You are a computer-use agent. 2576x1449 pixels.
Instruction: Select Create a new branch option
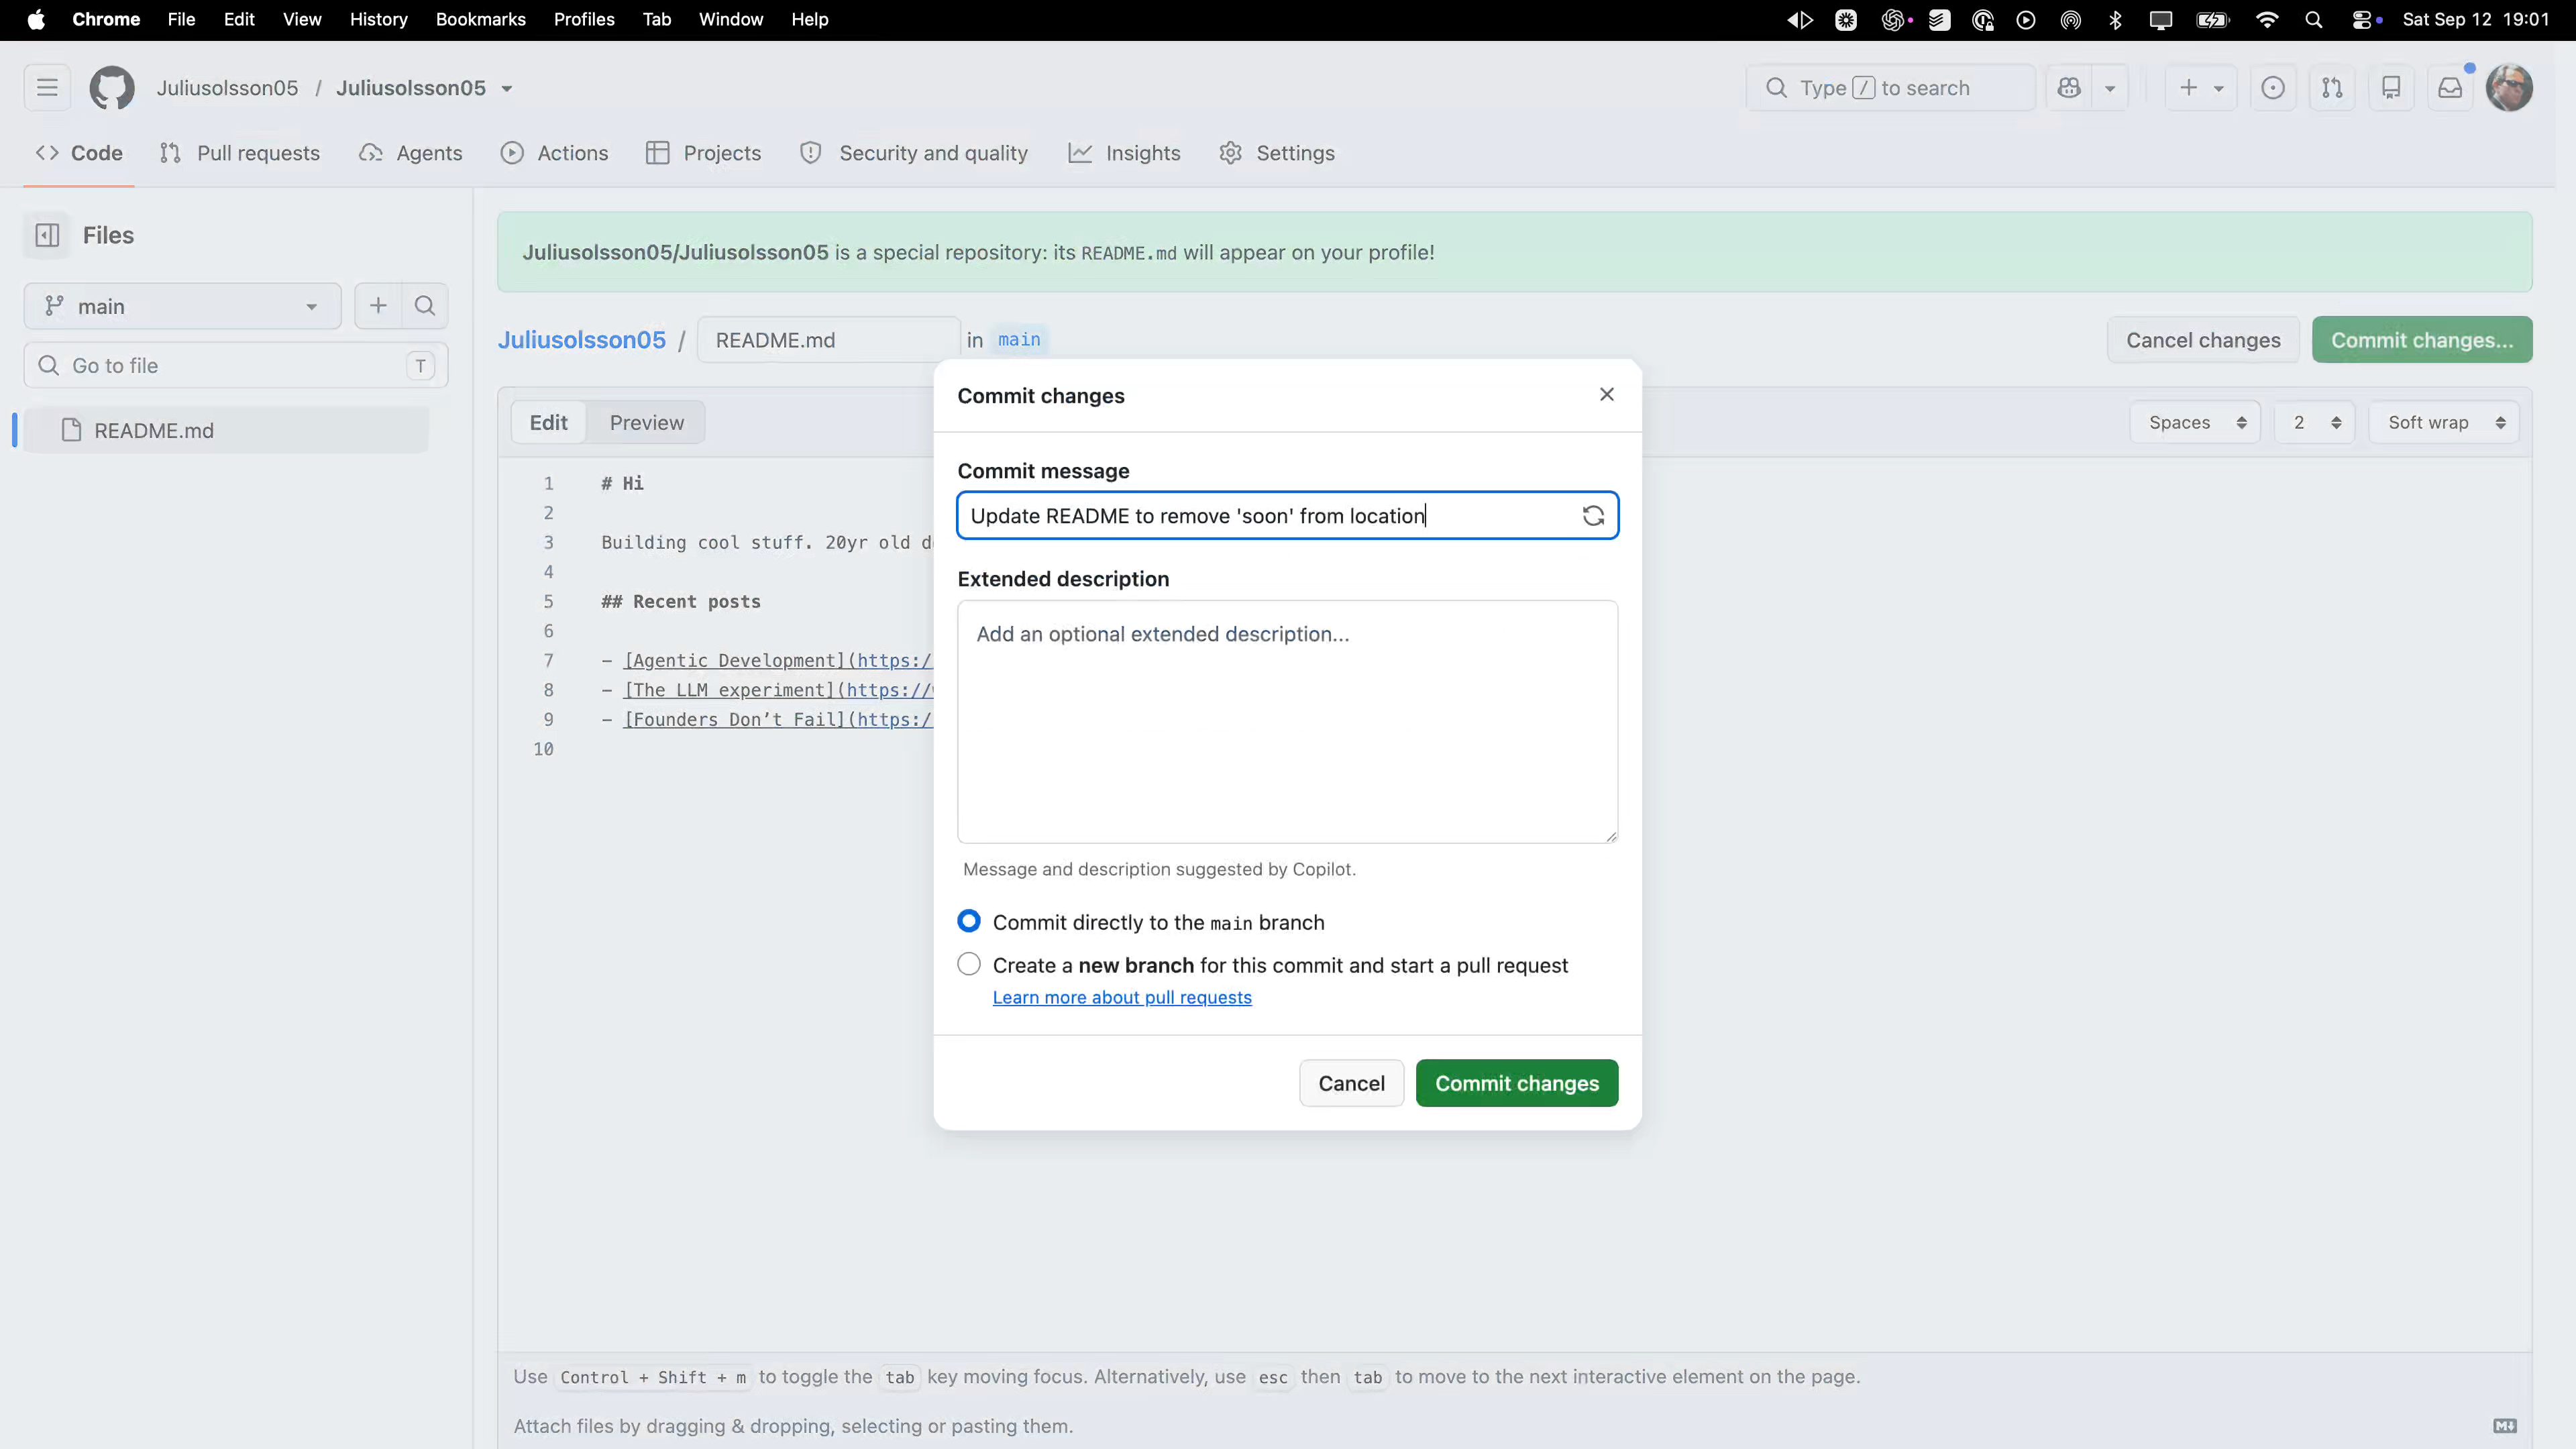[969, 964]
